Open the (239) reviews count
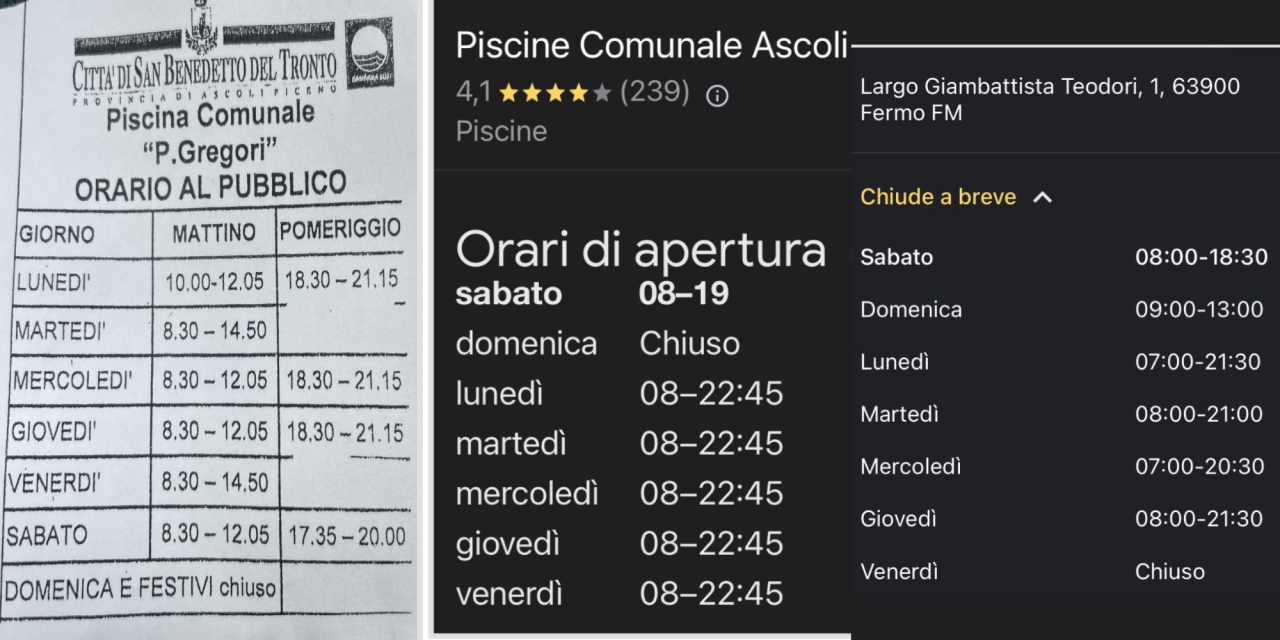The width and height of the screenshot is (1280, 640). (655, 93)
